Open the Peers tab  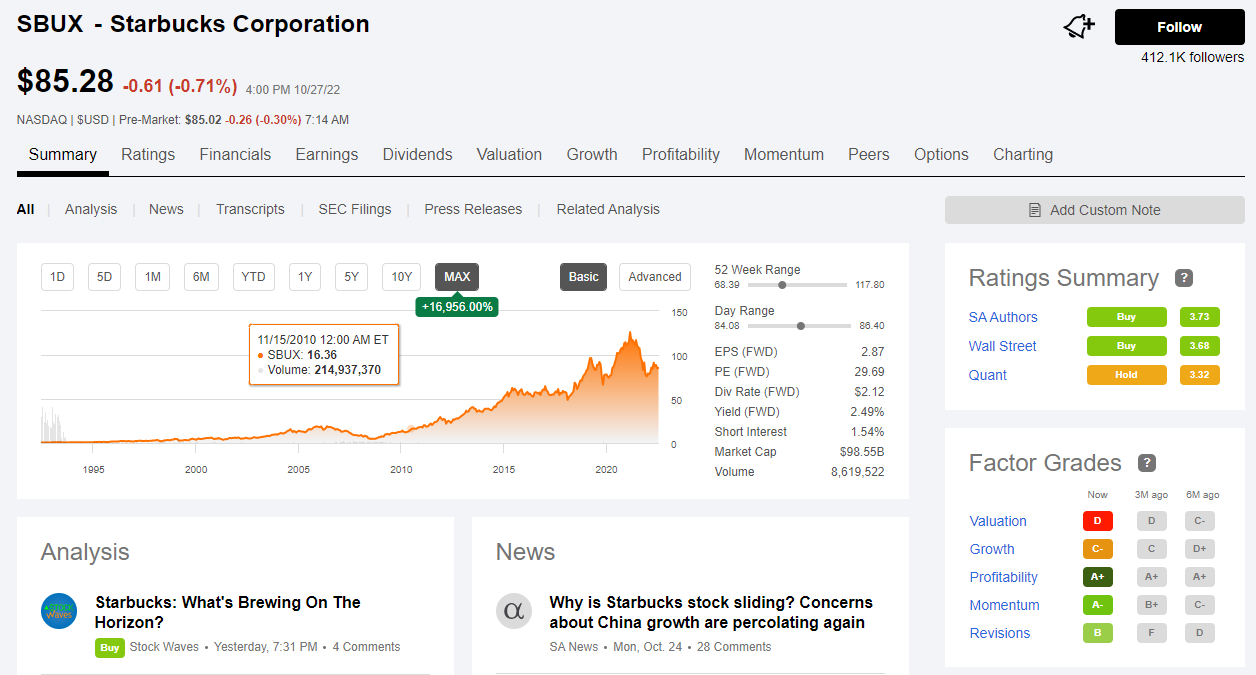click(869, 155)
